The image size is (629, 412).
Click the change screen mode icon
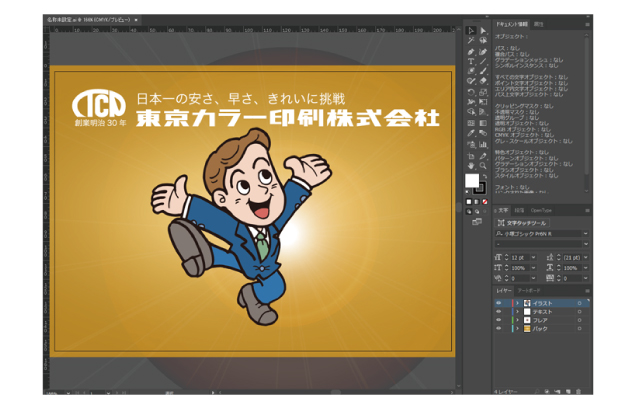pyautogui.click(x=477, y=221)
